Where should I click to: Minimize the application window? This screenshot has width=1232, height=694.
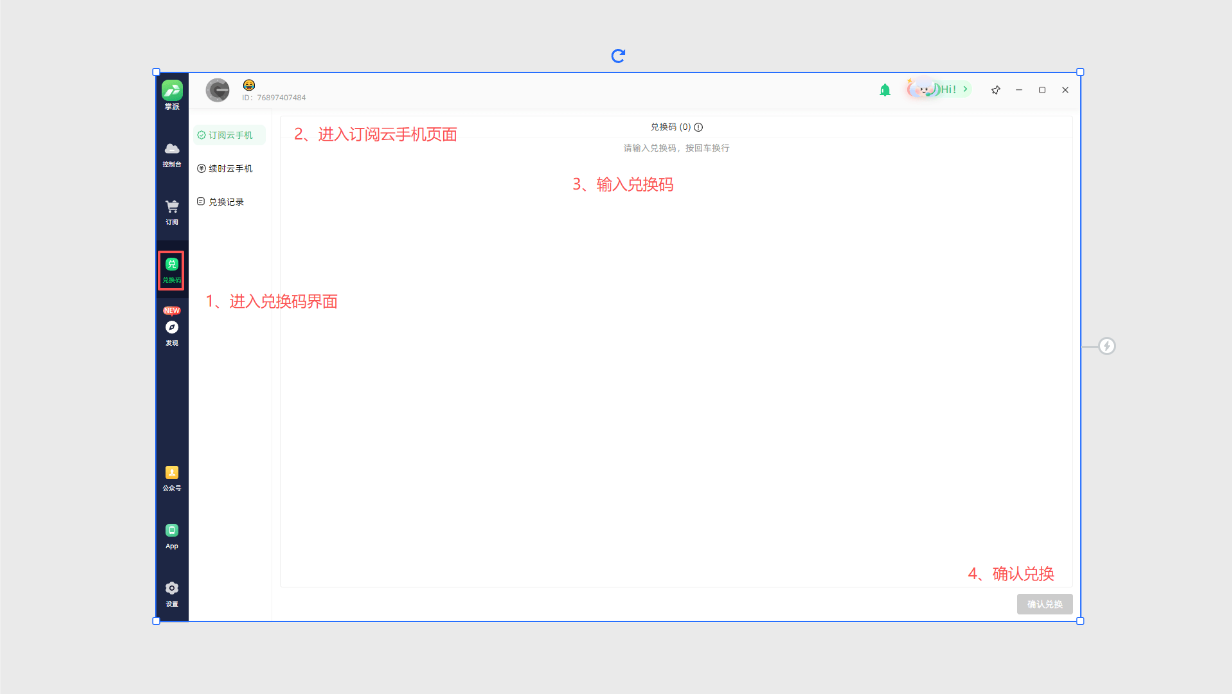1019,90
